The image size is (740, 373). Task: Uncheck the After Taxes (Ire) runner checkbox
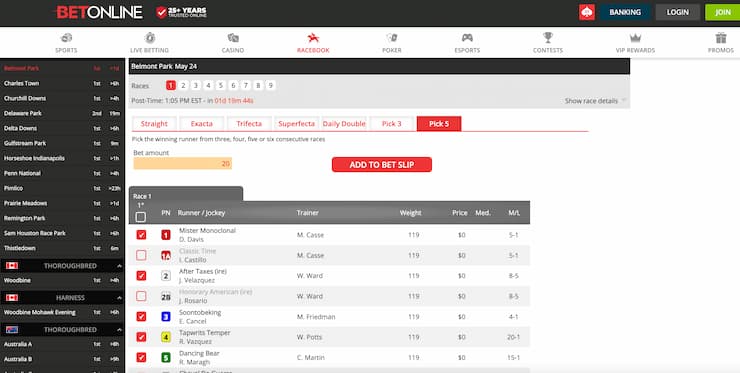click(x=141, y=276)
